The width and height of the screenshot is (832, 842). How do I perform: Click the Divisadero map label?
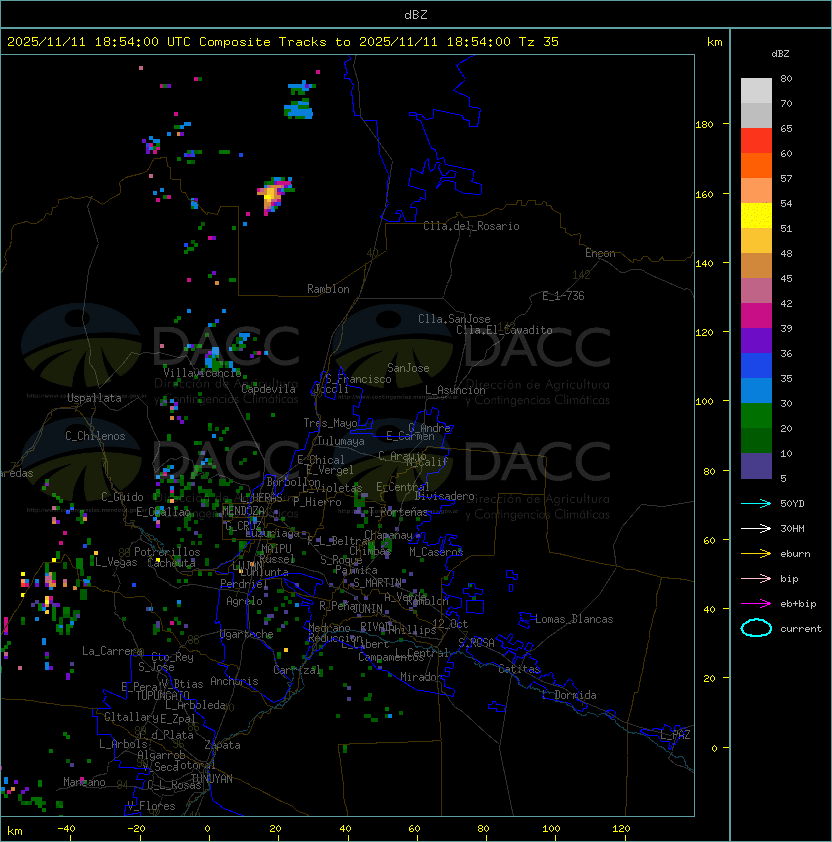pos(444,496)
